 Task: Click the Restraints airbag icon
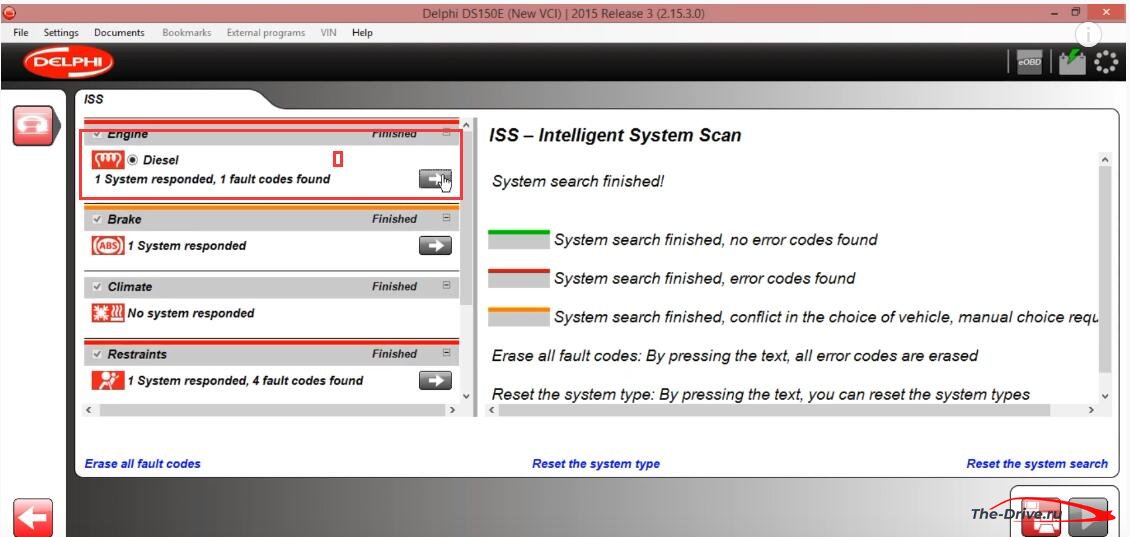tap(108, 381)
